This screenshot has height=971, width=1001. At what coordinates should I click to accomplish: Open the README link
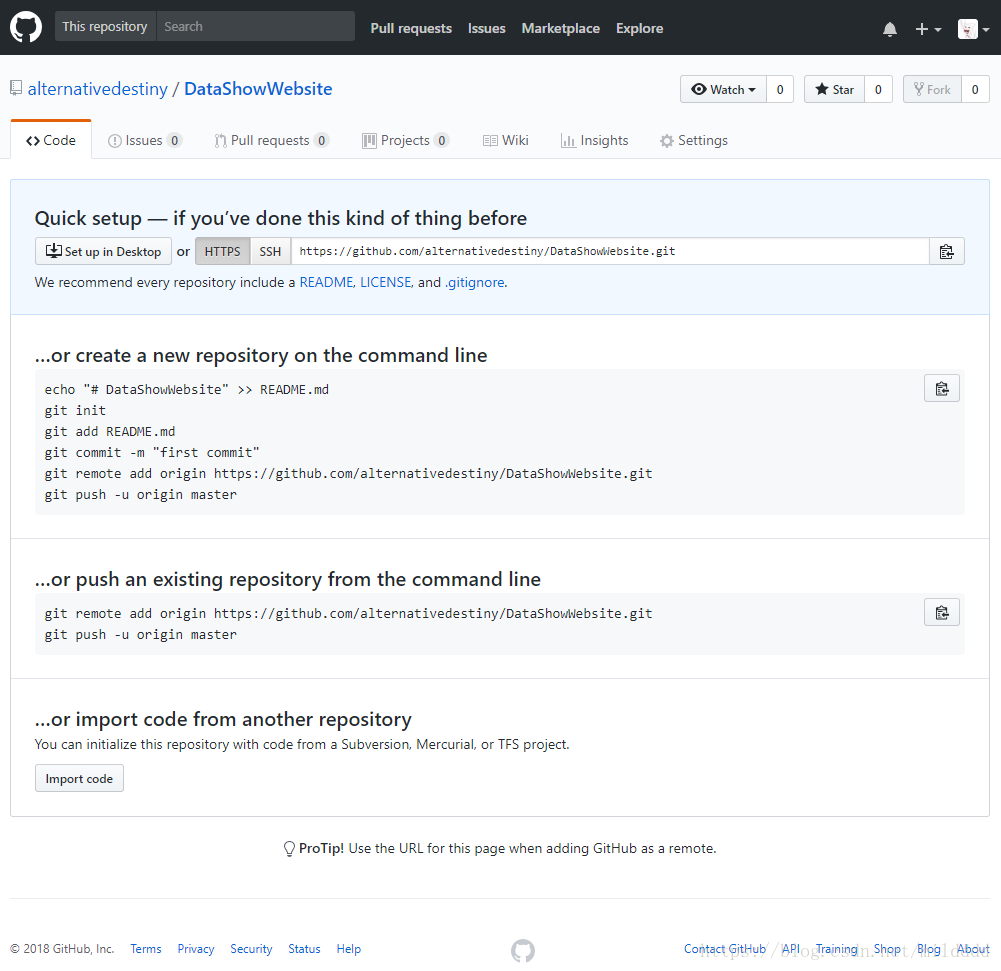(326, 282)
